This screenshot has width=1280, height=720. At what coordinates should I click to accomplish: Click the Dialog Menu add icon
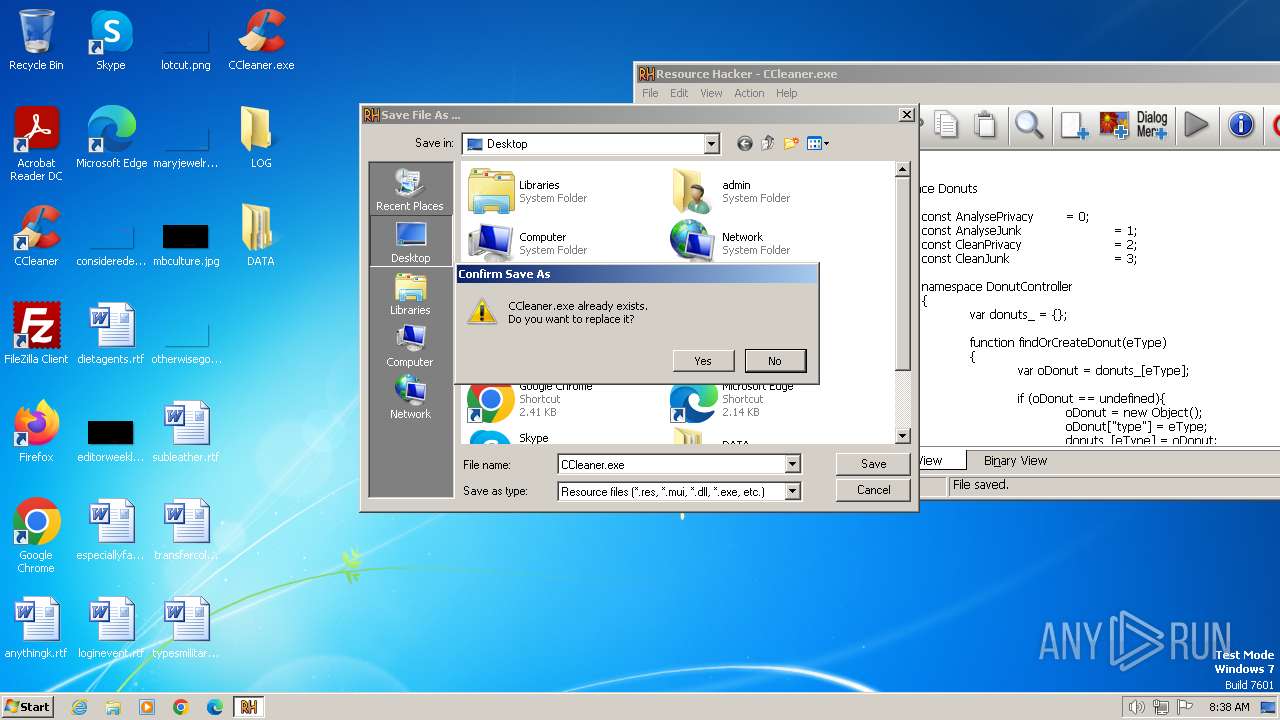click(x=1152, y=125)
